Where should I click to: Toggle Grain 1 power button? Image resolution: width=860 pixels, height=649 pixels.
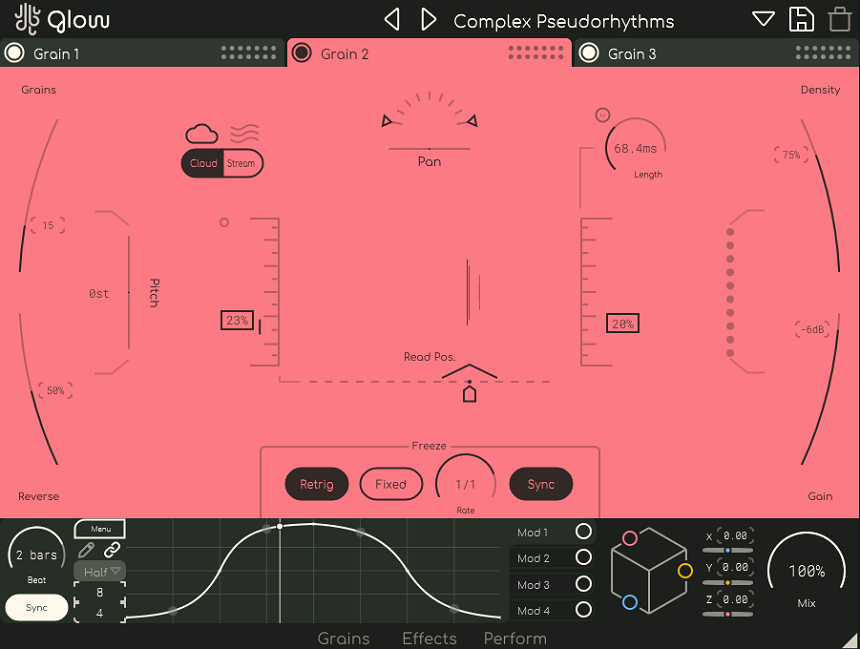(14, 53)
